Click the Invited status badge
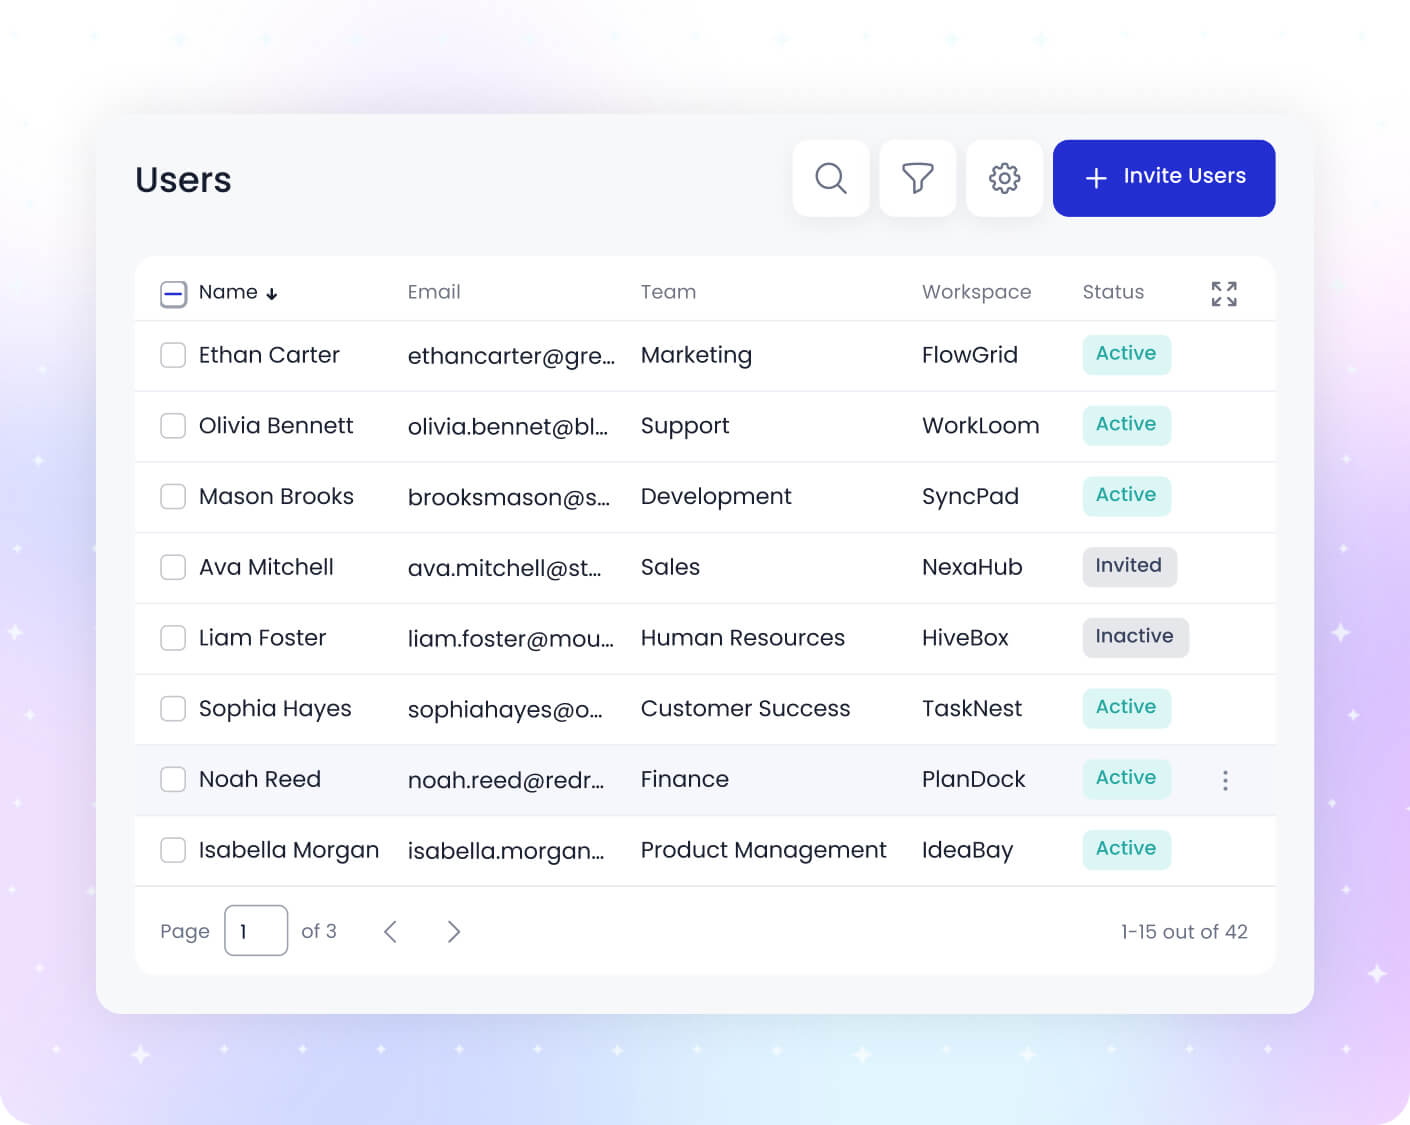This screenshot has height=1125, width=1410. 1129,566
